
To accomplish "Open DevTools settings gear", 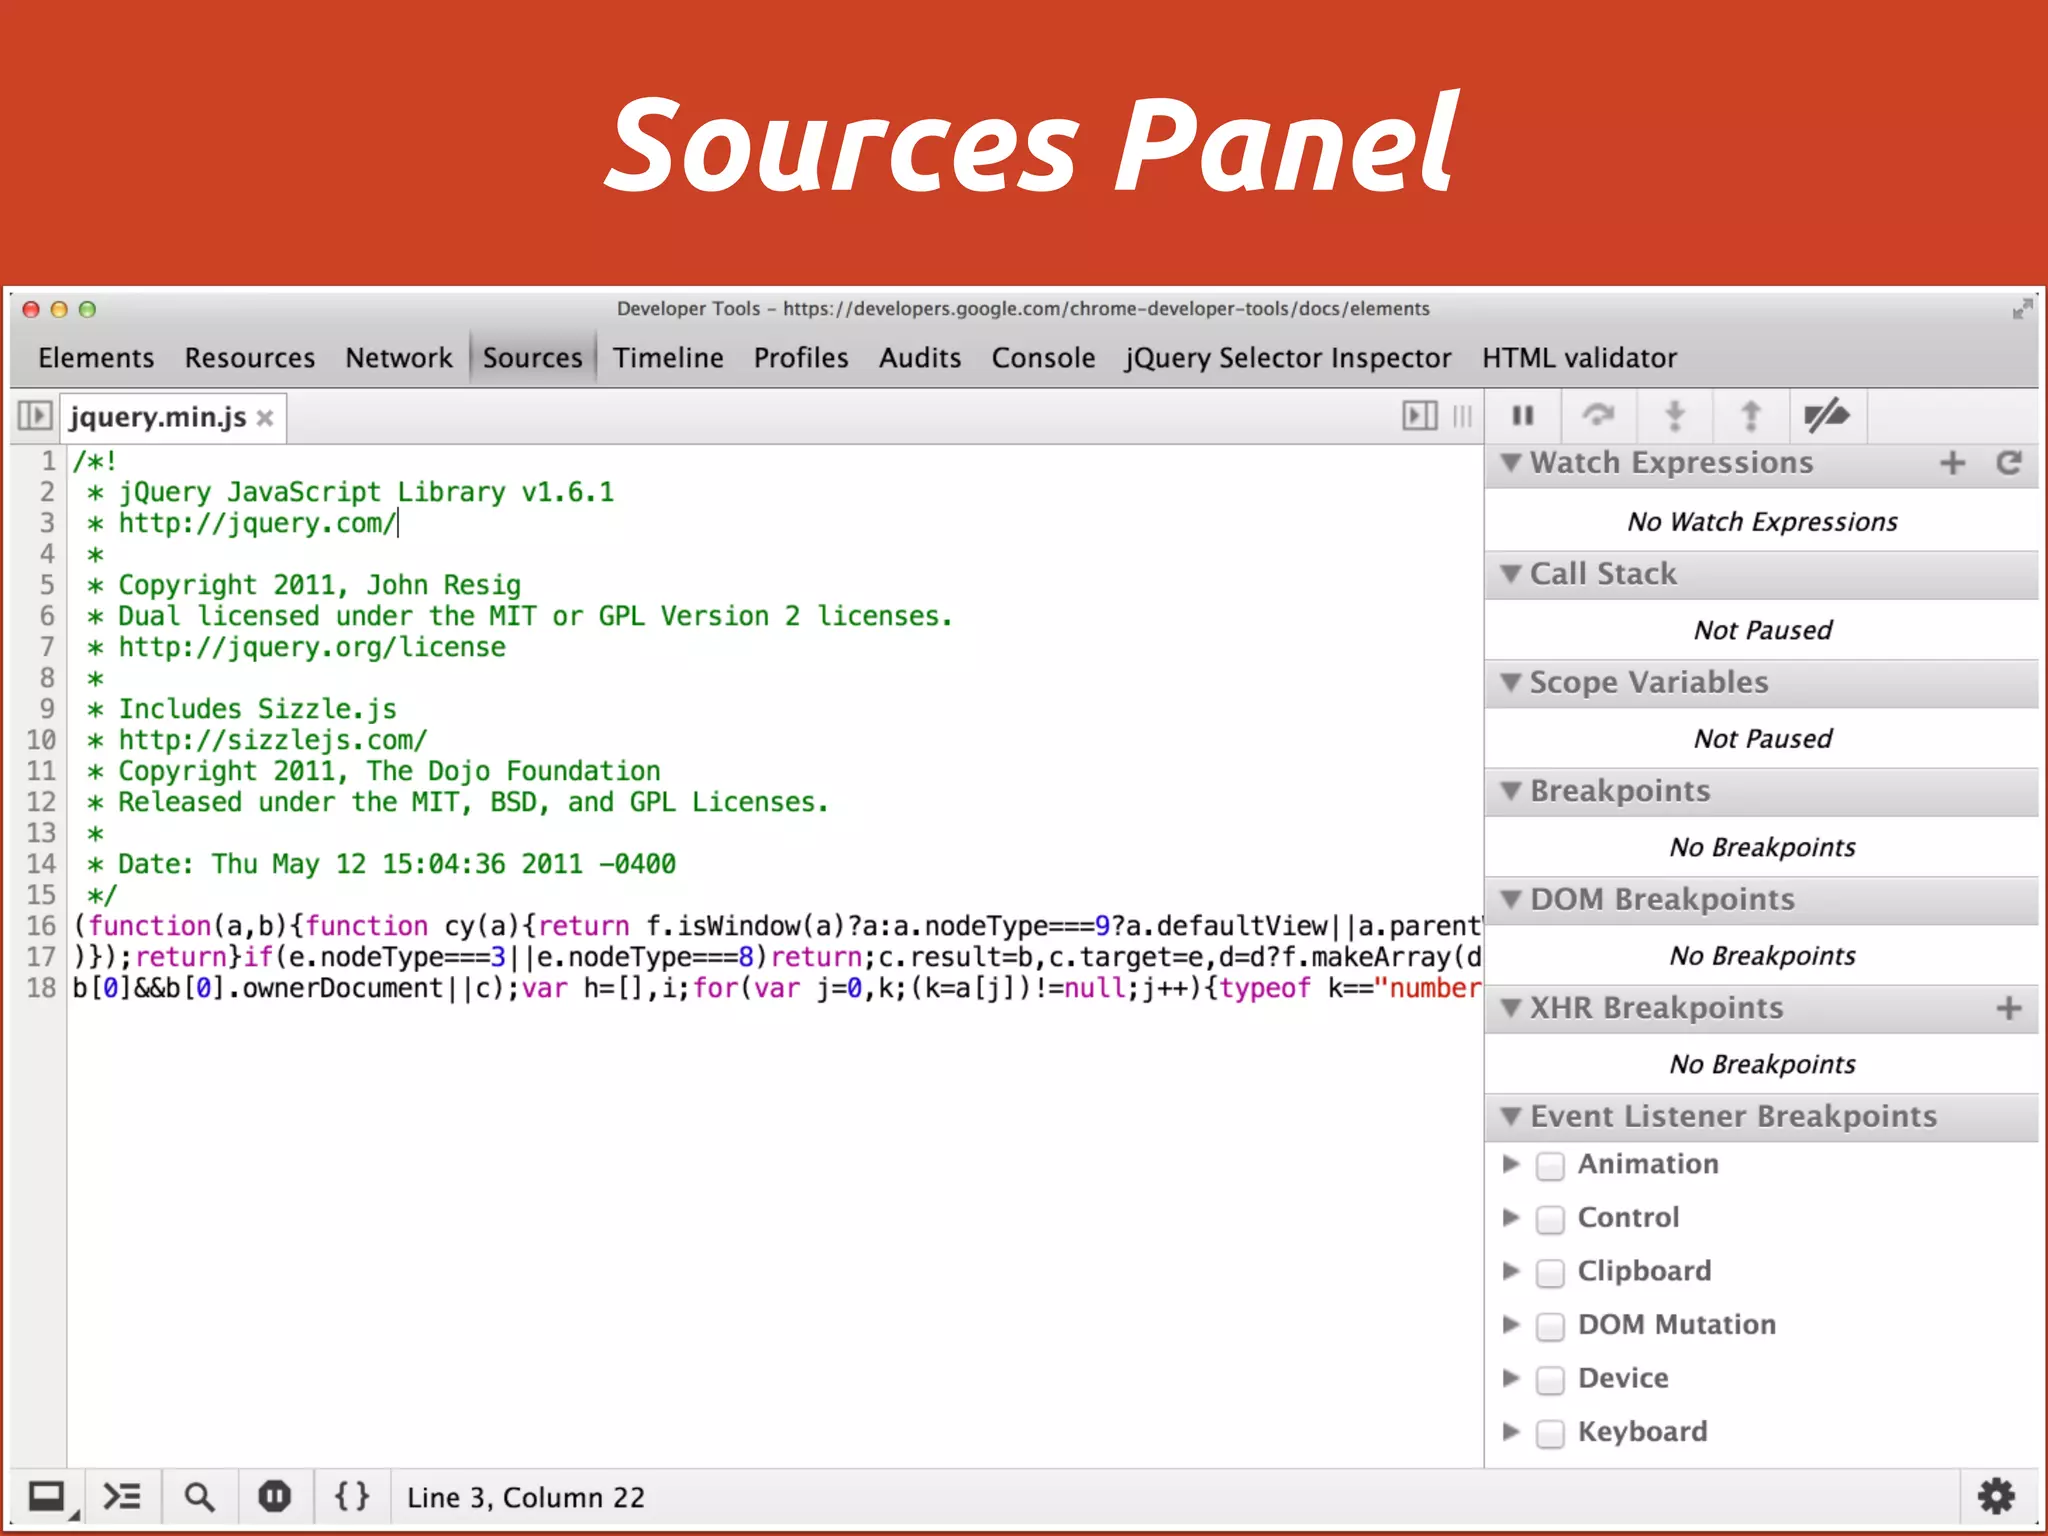I will tap(1997, 1497).
